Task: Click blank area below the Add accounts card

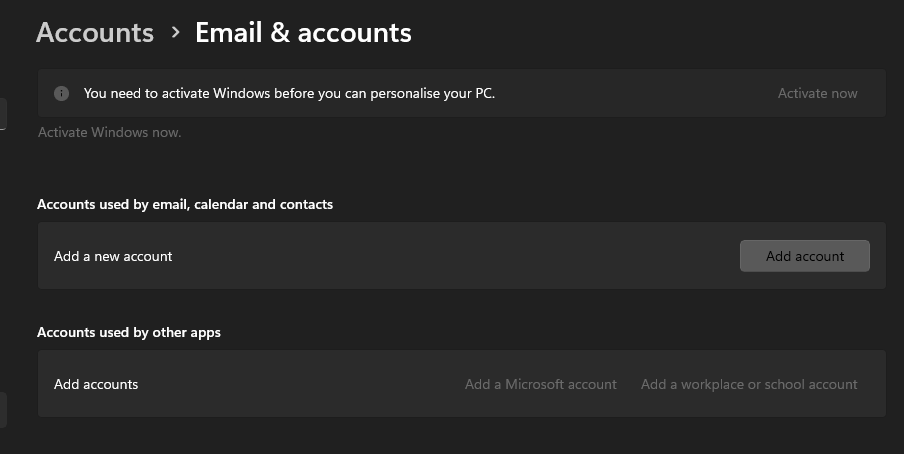Action: click(x=450, y=436)
